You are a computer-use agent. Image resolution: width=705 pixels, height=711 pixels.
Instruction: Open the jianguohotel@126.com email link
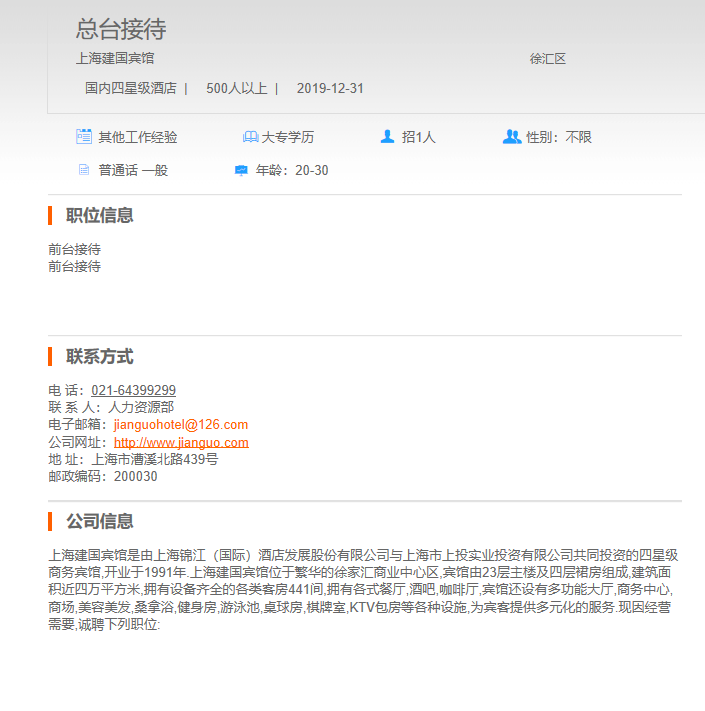(x=181, y=425)
